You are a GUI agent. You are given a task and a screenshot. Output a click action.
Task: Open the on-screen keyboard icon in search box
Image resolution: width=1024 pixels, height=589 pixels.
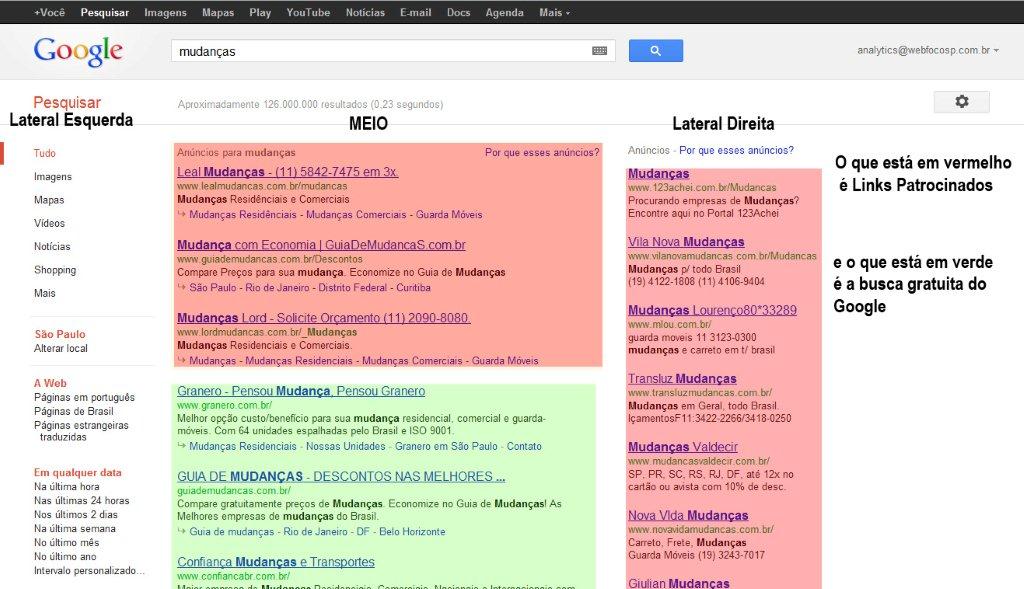click(599, 51)
